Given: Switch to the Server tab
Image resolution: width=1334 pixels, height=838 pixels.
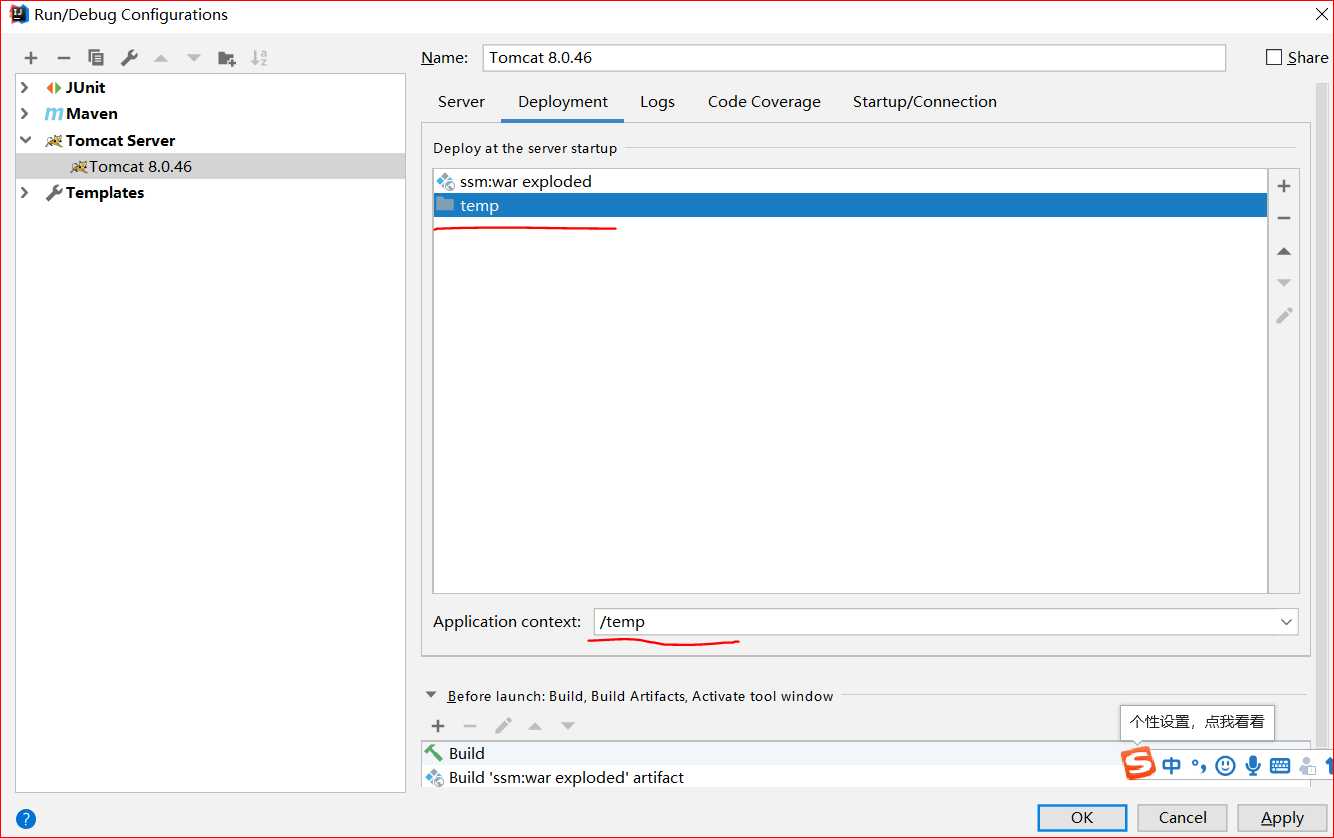Looking at the screenshot, I should point(461,102).
